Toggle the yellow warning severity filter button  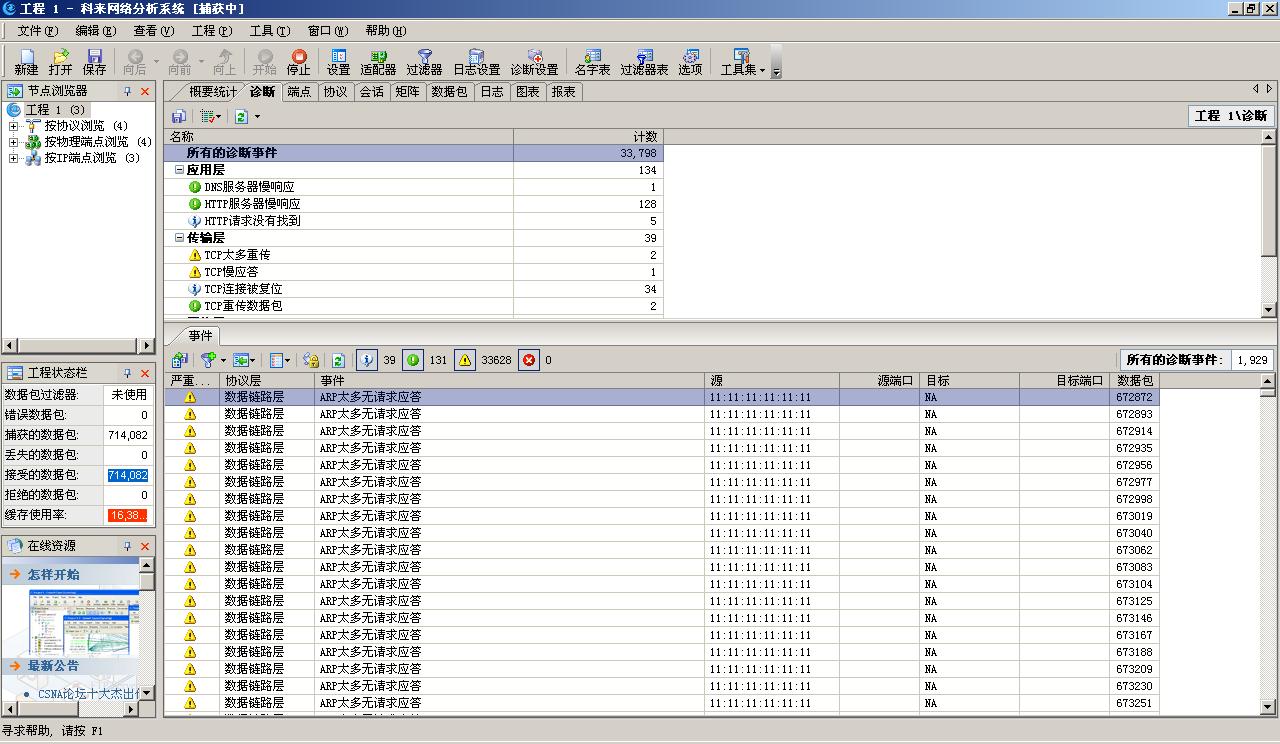tap(465, 360)
